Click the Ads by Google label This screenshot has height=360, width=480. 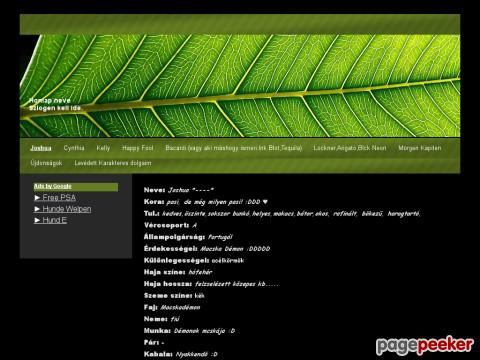(53, 186)
